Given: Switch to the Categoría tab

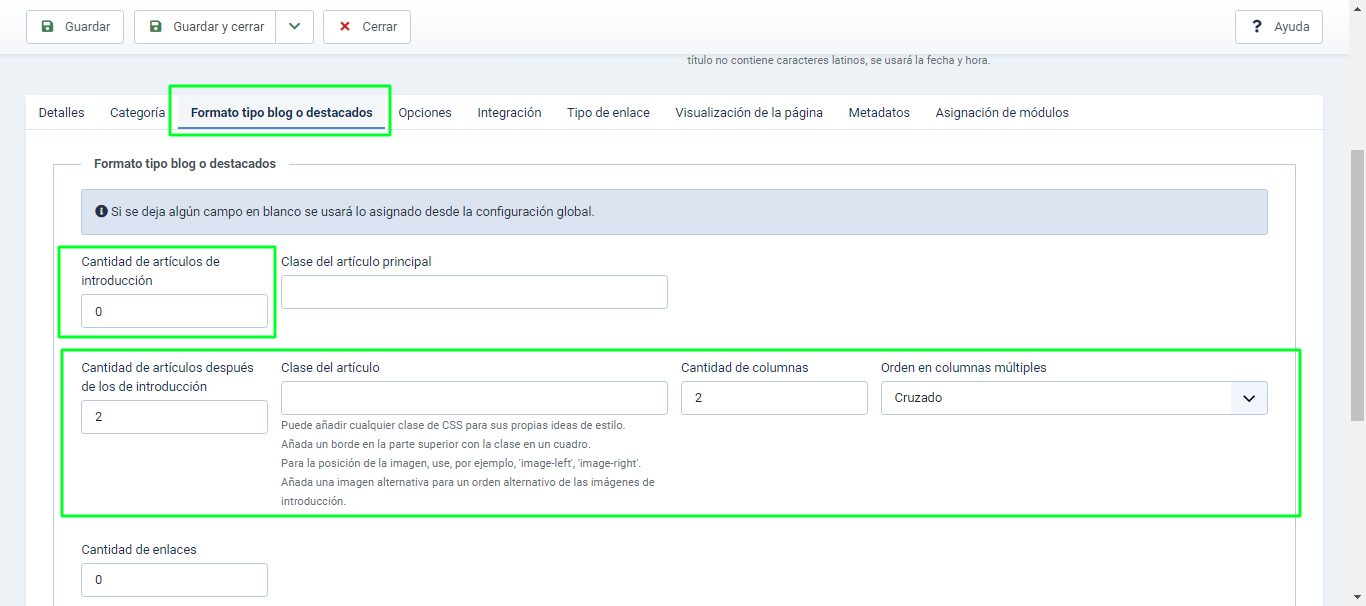Looking at the screenshot, I should tap(137, 113).
